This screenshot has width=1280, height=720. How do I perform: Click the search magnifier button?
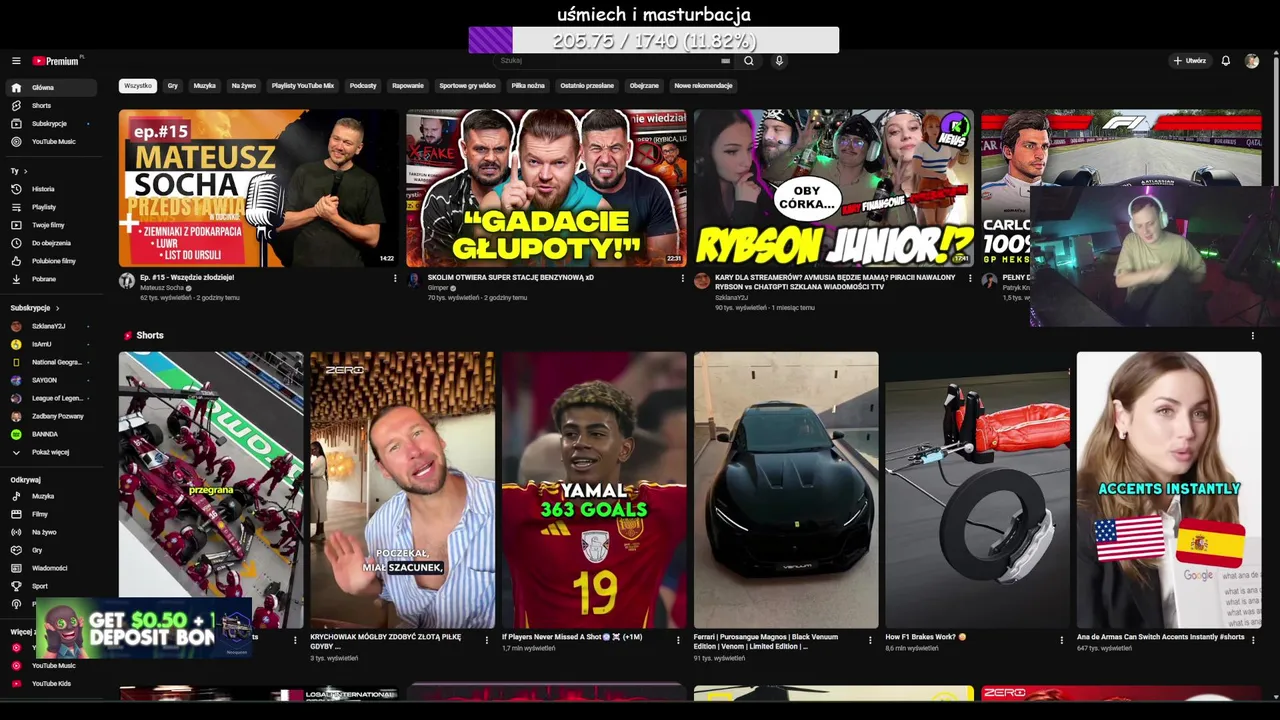[x=748, y=61]
